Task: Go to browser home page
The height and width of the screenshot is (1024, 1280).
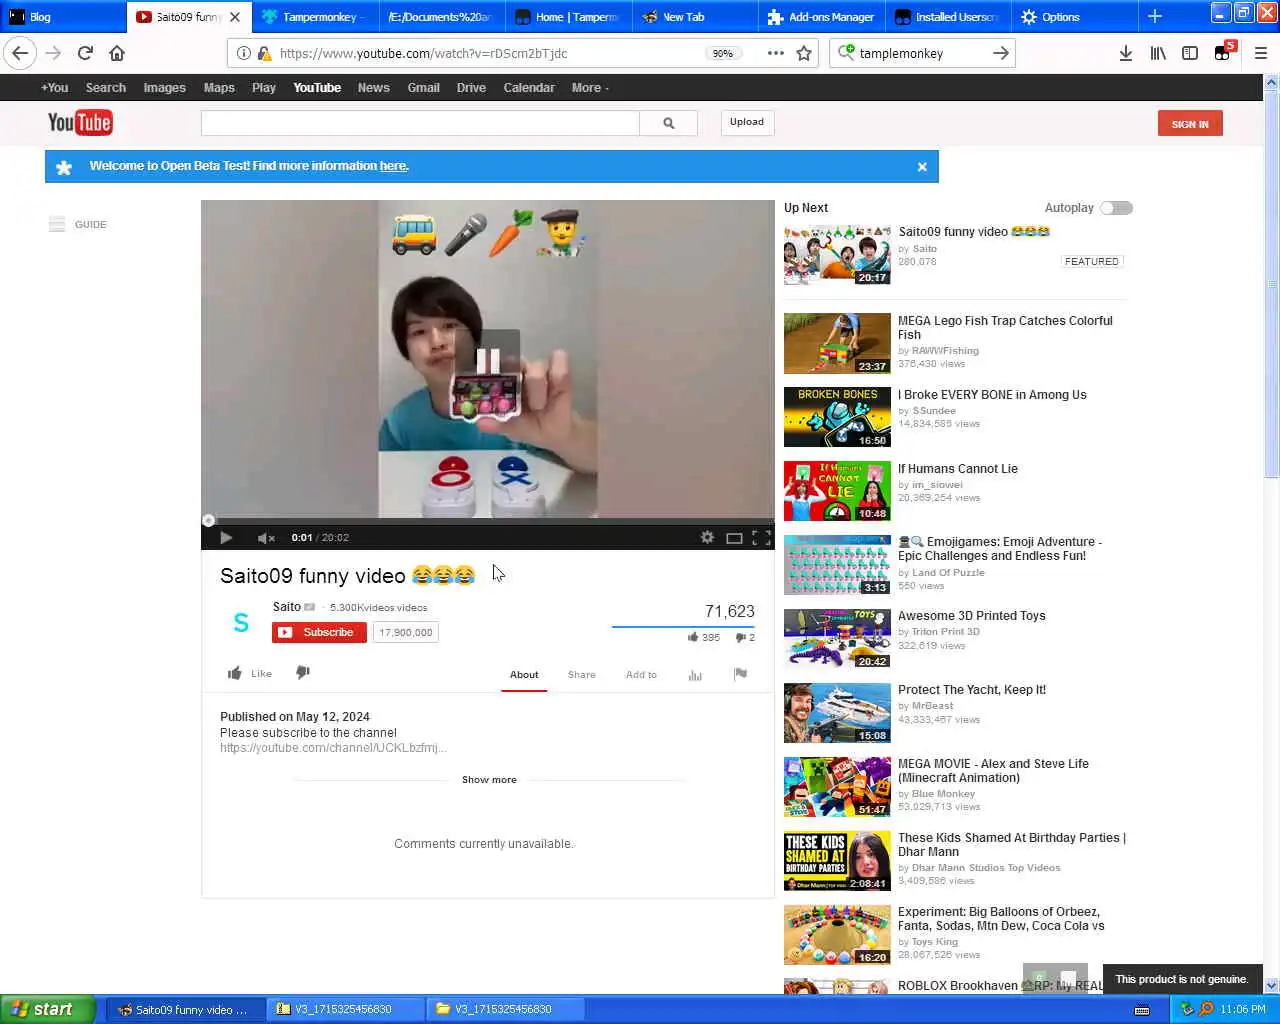Action: pyautogui.click(x=117, y=53)
